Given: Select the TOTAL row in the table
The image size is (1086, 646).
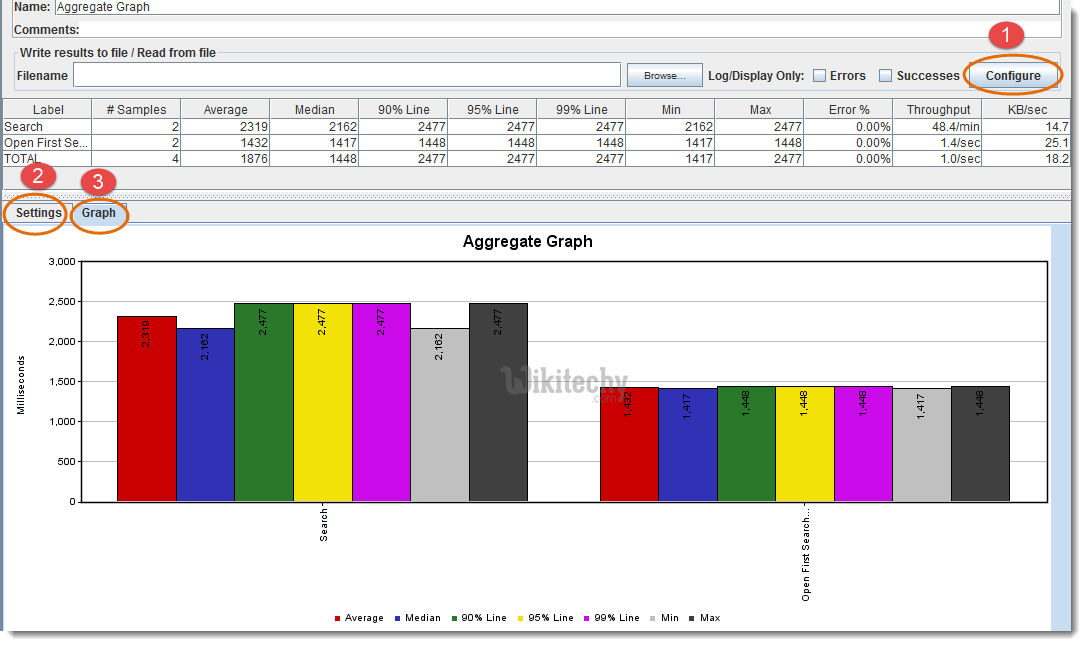Looking at the screenshot, I should [46, 158].
